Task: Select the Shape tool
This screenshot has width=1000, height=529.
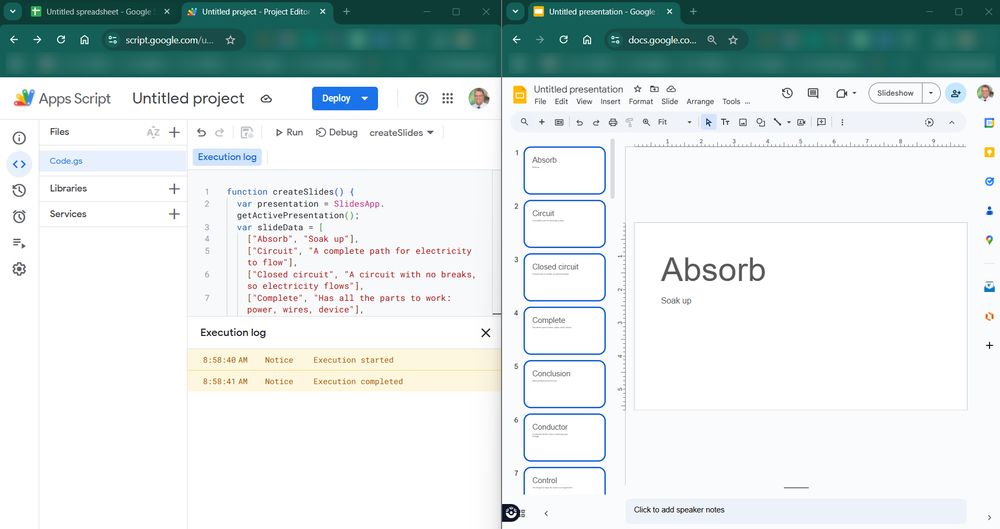Action: (760, 122)
